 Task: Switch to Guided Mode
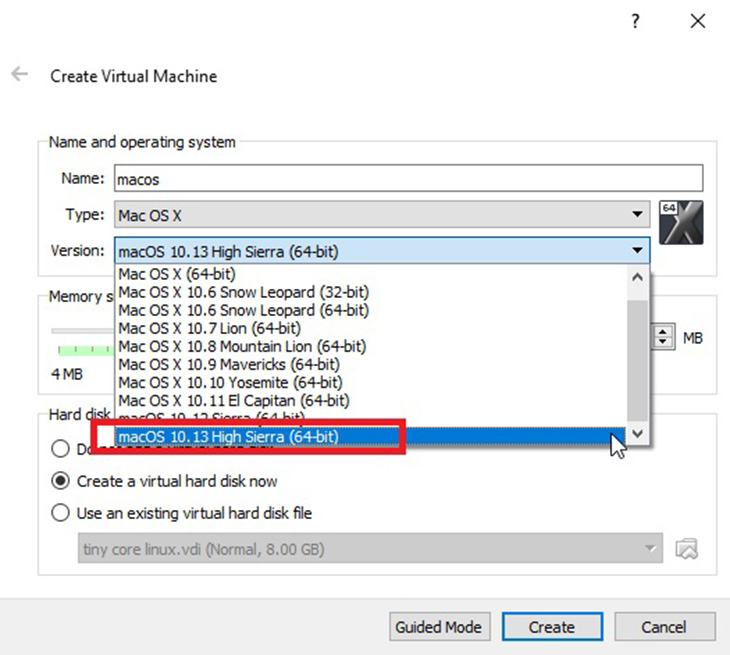coord(439,627)
